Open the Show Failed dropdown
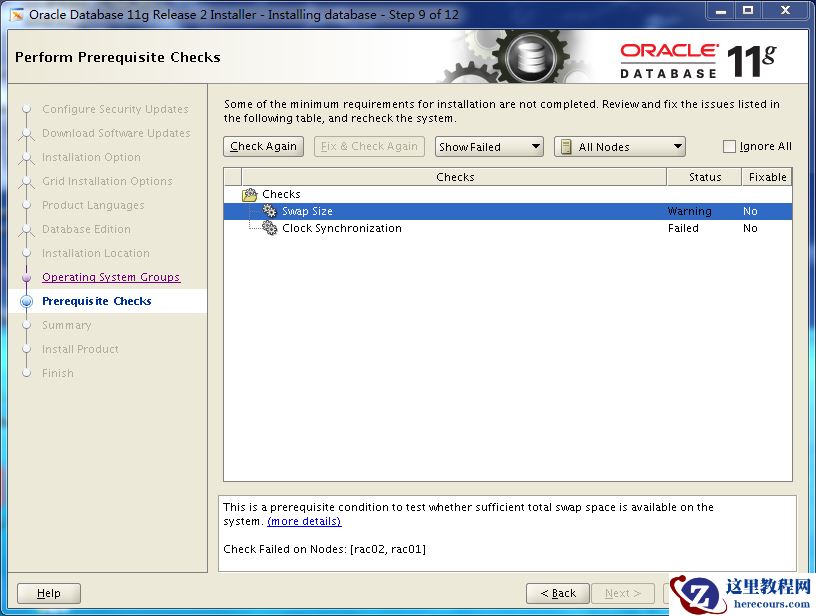Image resolution: width=816 pixels, height=616 pixels. [489, 147]
